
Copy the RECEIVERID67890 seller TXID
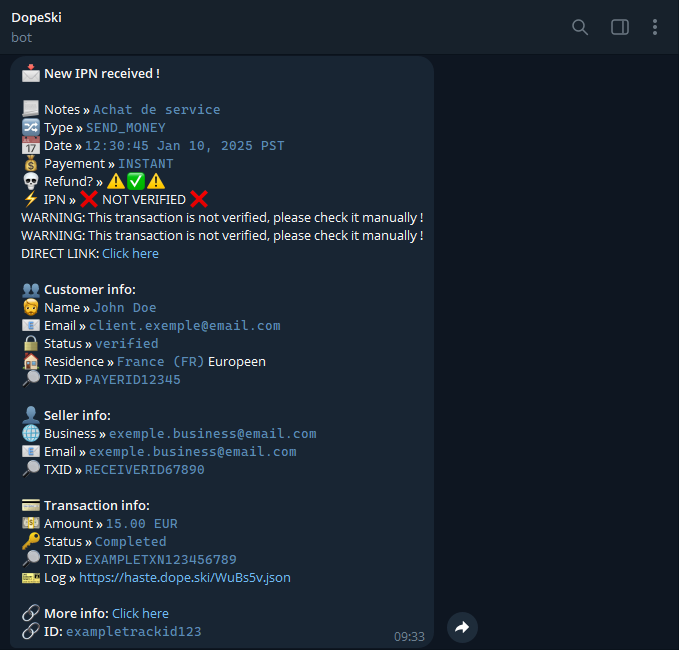(144, 470)
